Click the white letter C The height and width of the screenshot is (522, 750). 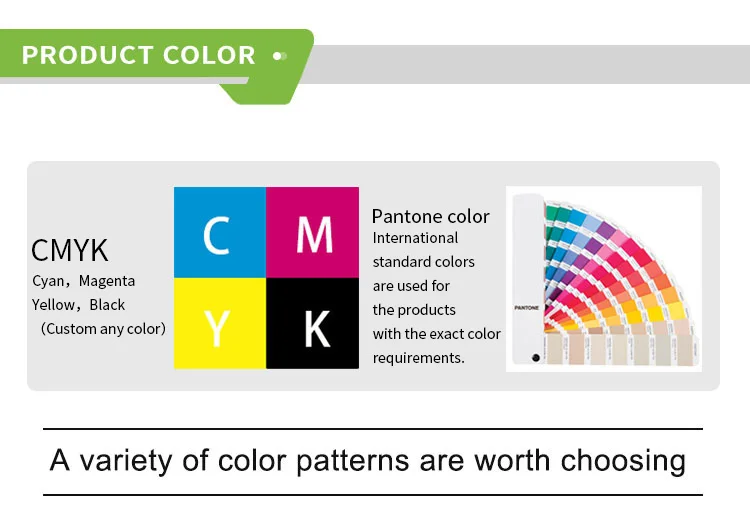[216, 236]
